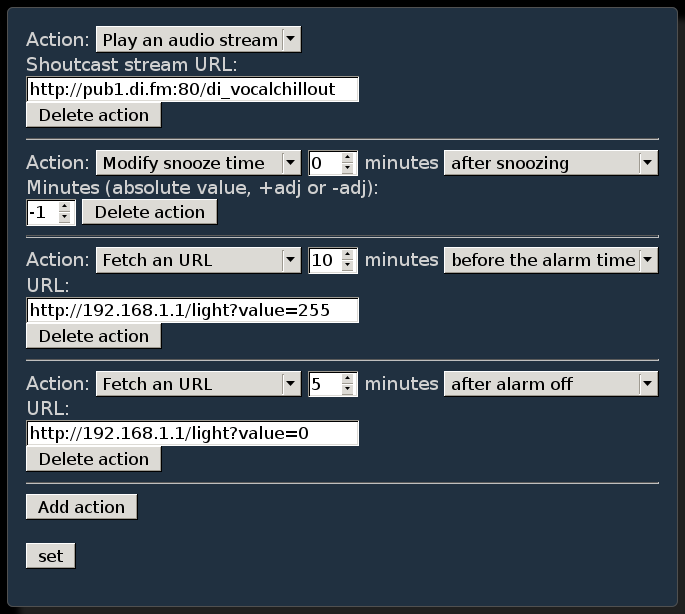Viewport: 685px width, 614px height.
Task: Open the 'Play an audio stream' action dropdown
Action: tap(198, 40)
